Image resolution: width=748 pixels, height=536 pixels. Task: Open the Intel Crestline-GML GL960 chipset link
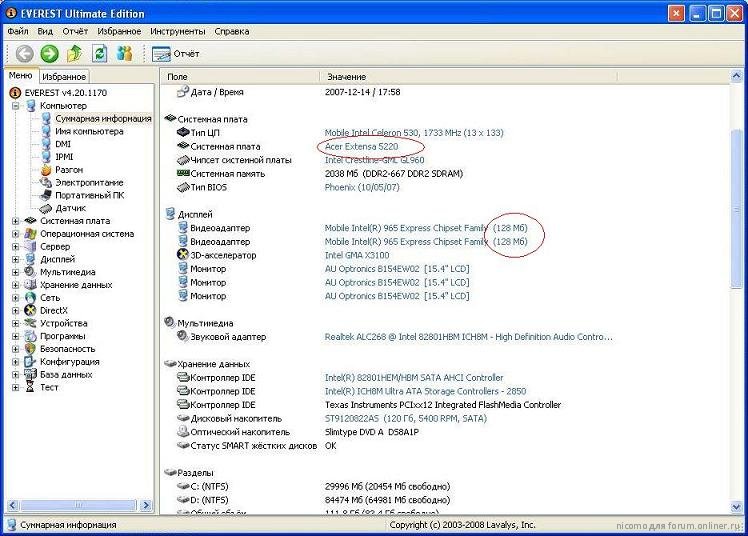click(x=374, y=160)
